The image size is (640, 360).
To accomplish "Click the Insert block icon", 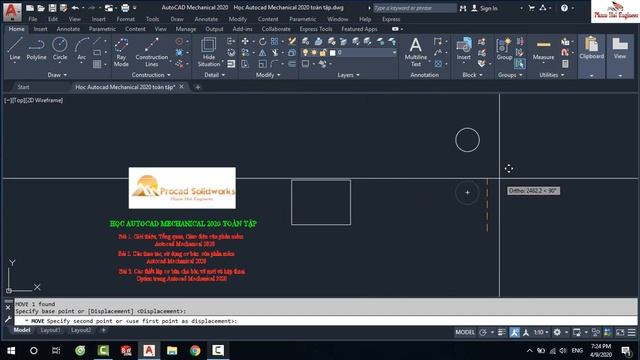I will 464,49.
